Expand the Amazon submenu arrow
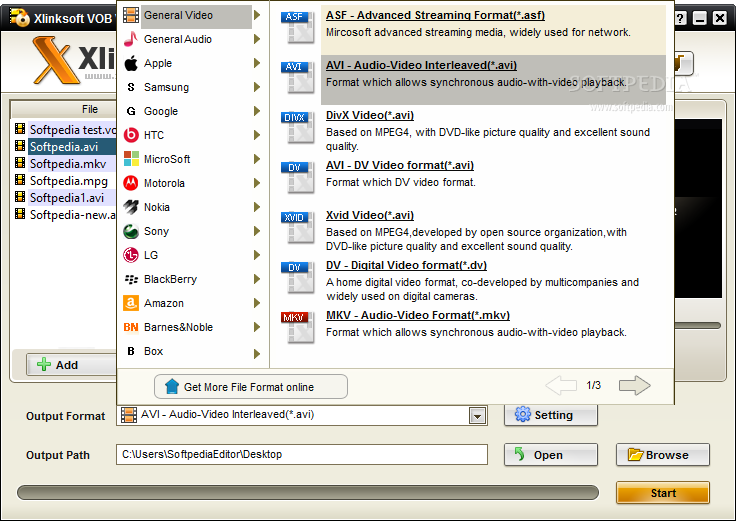The width and height of the screenshot is (736, 521). click(x=257, y=303)
